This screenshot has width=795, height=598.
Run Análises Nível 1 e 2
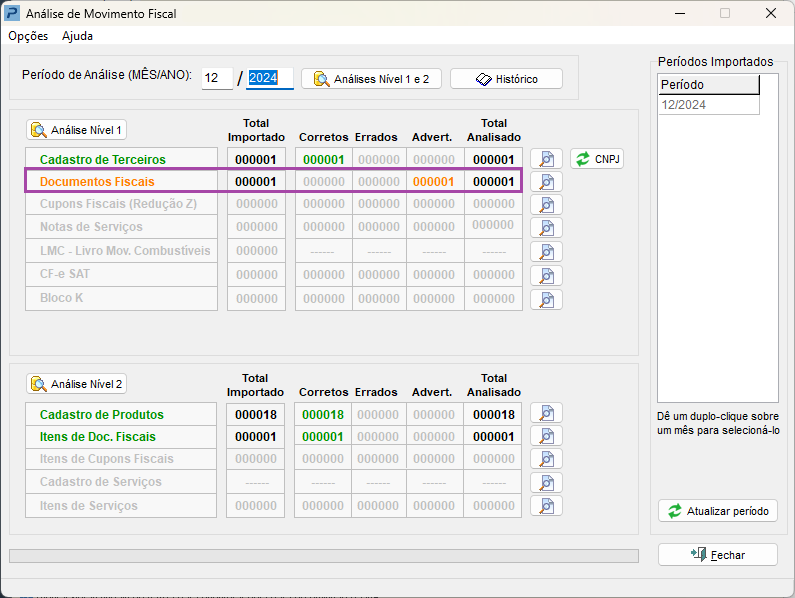(x=371, y=79)
